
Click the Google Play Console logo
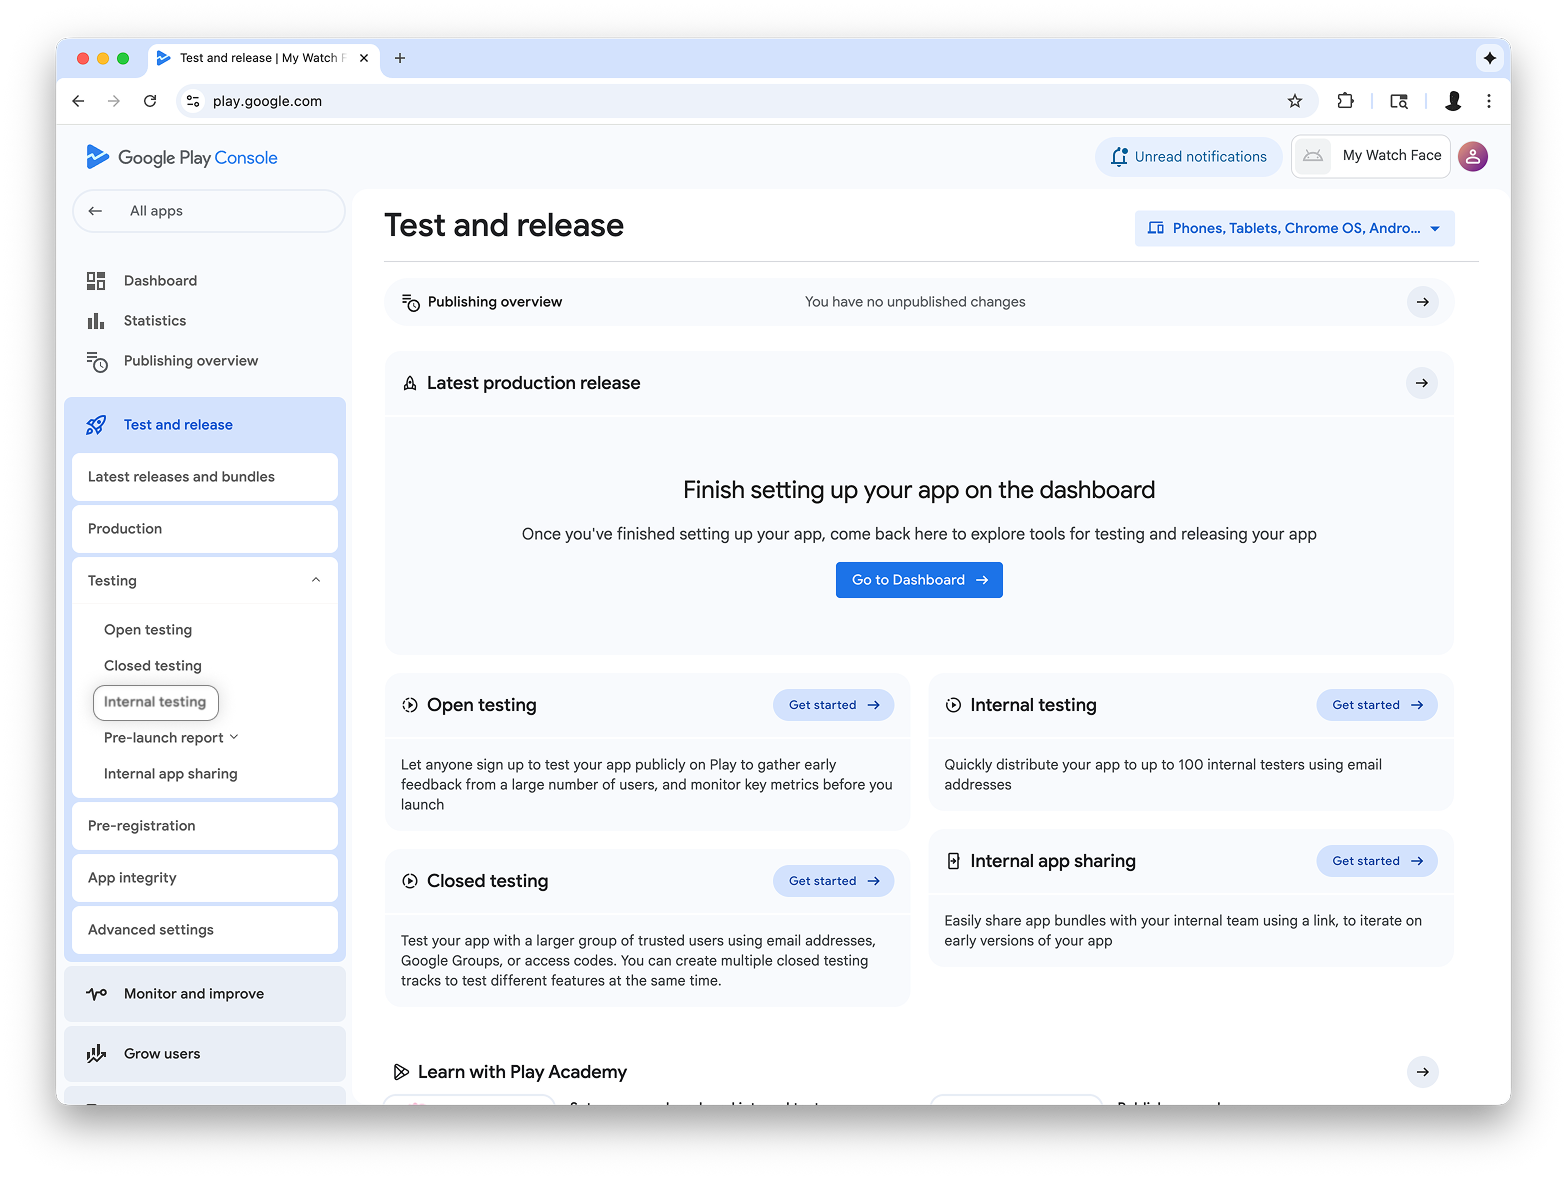pyautogui.click(x=182, y=157)
